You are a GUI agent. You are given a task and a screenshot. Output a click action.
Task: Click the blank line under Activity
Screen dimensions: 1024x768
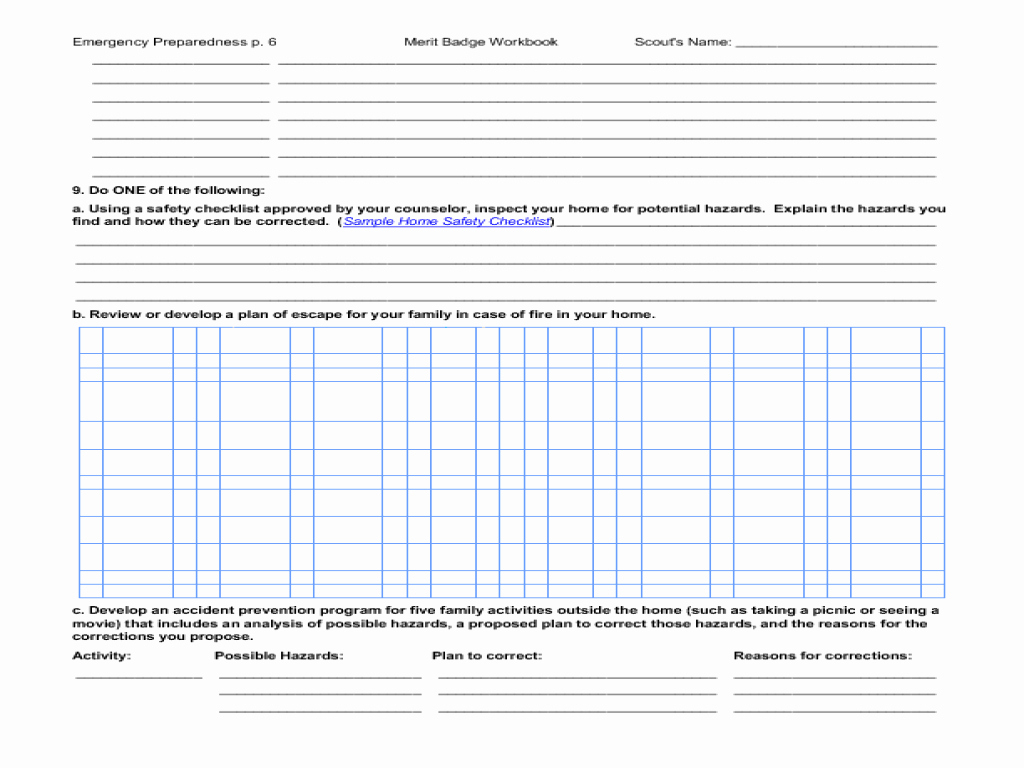pos(139,677)
